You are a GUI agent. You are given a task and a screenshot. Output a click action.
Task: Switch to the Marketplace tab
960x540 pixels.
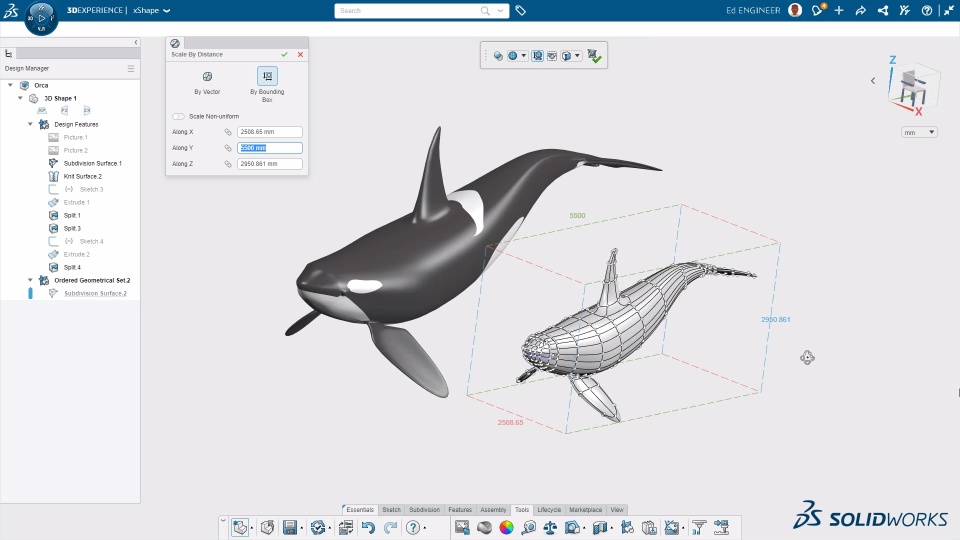[585, 509]
